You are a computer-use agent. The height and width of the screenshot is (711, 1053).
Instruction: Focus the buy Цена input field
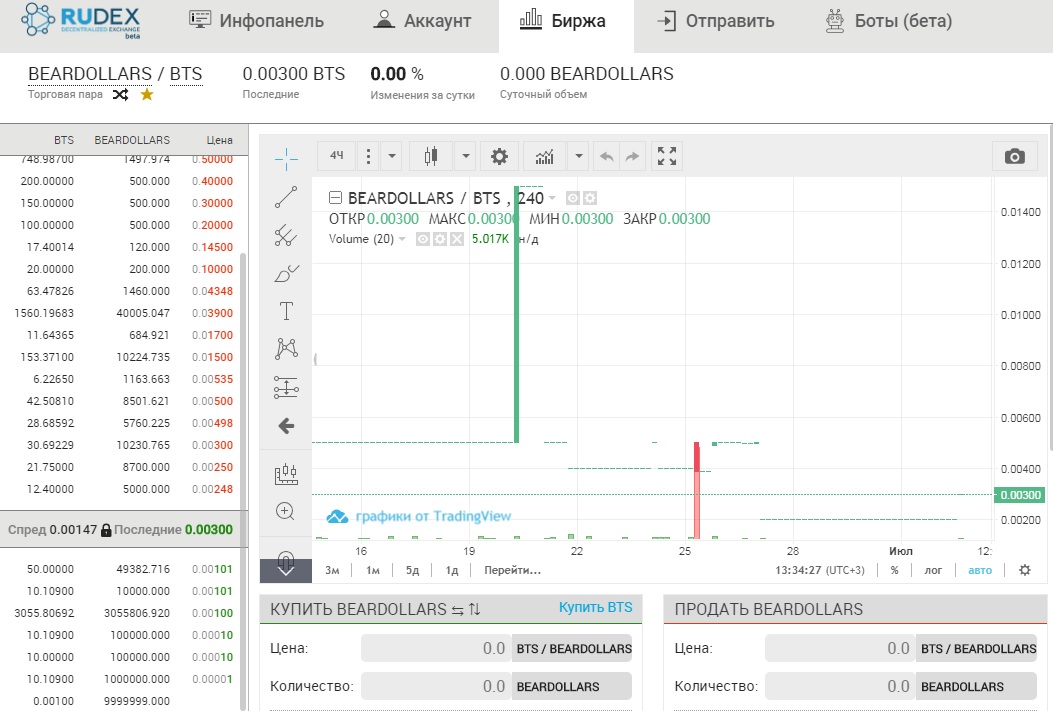[437, 649]
